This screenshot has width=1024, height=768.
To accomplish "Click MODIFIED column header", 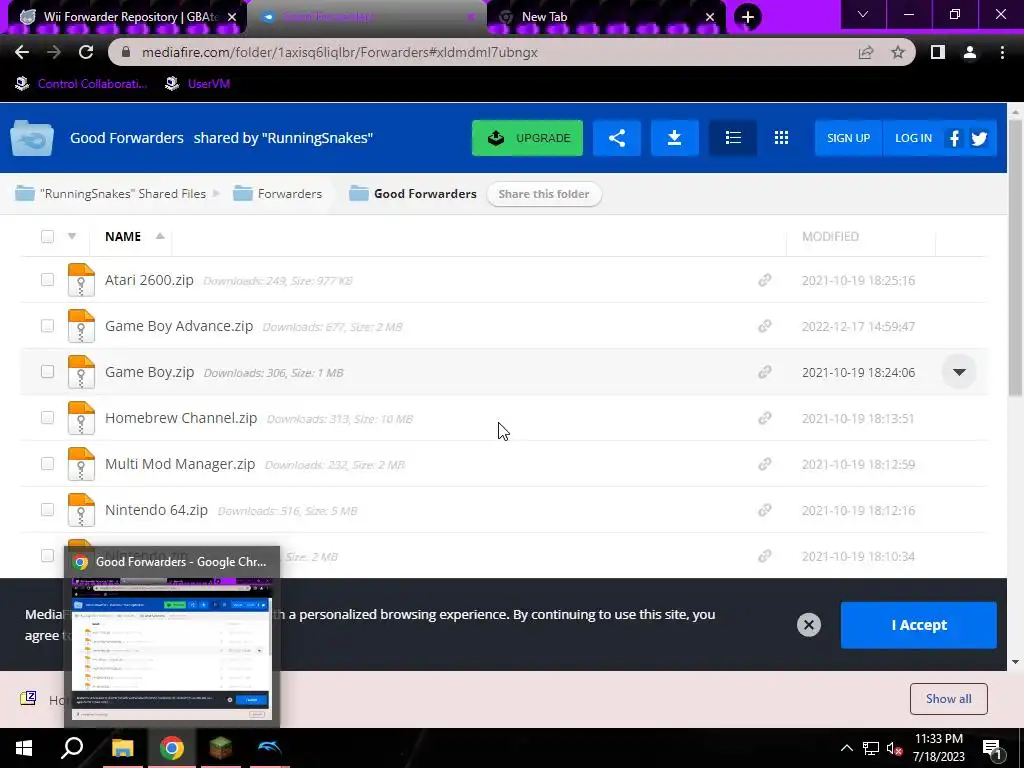I will (x=830, y=236).
